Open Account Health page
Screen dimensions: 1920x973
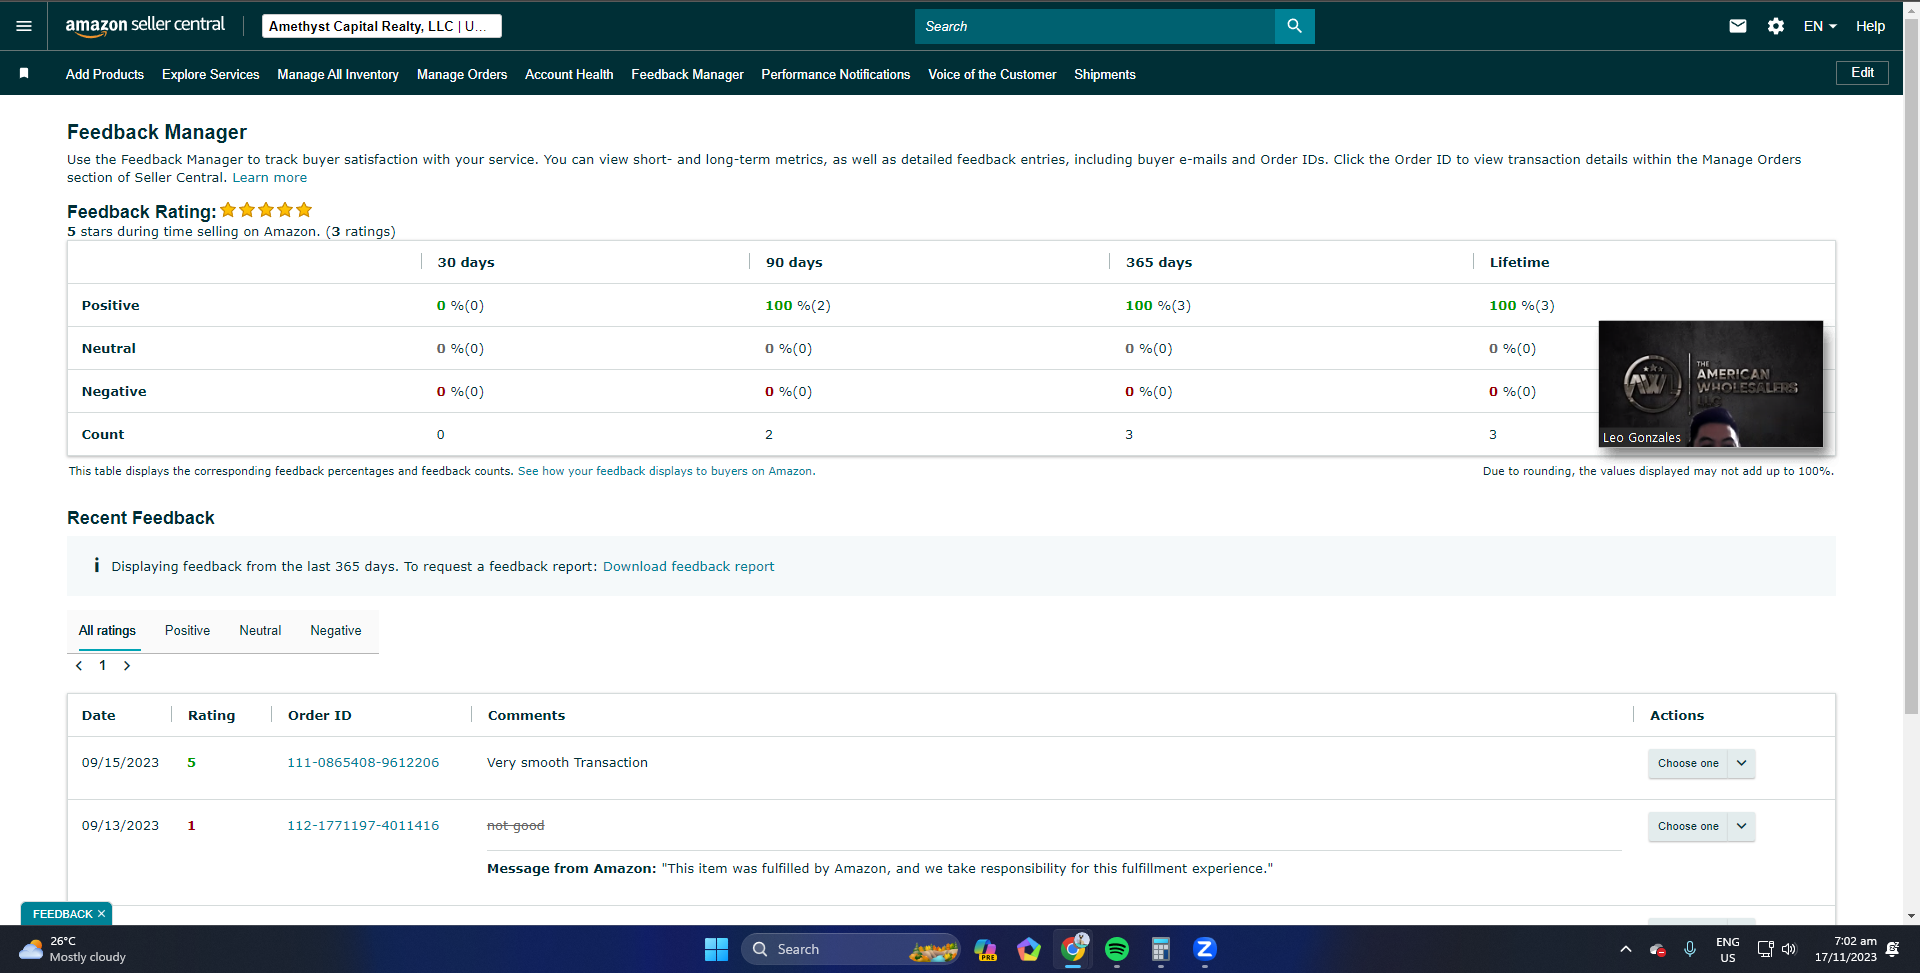click(x=569, y=74)
